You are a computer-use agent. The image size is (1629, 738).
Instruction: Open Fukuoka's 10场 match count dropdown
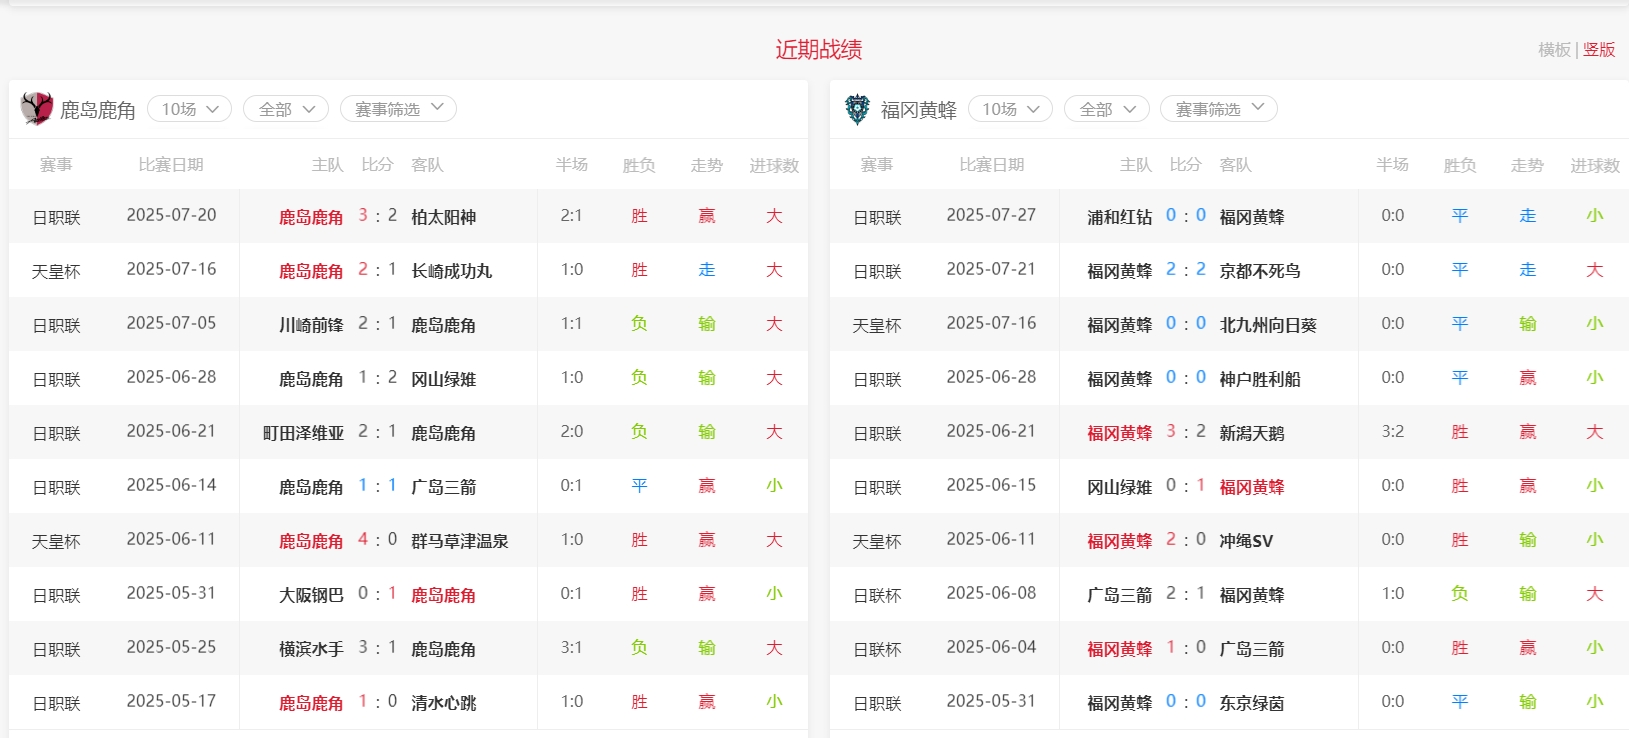(x=1010, y=109)
